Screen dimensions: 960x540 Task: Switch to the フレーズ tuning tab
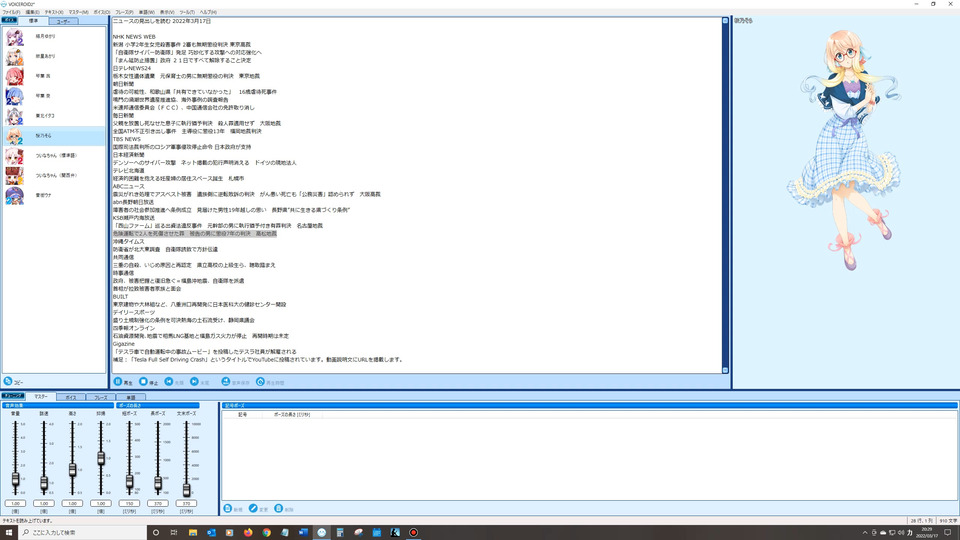[x=100, y=397]
